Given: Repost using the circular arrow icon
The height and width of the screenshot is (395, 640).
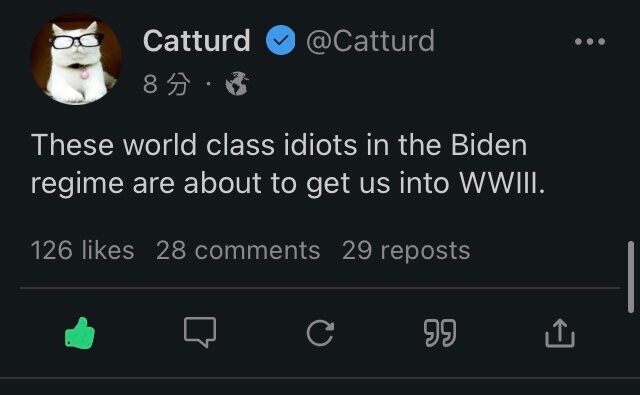Looking at the screenshot, I should 320,333.
